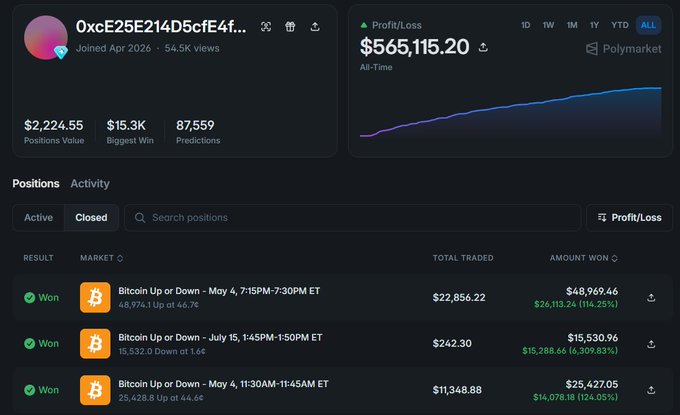The width and height of the screenshot is (680, 415).
Task: Click the $22,856.22 total traded value
Action: tap(459, 297)
